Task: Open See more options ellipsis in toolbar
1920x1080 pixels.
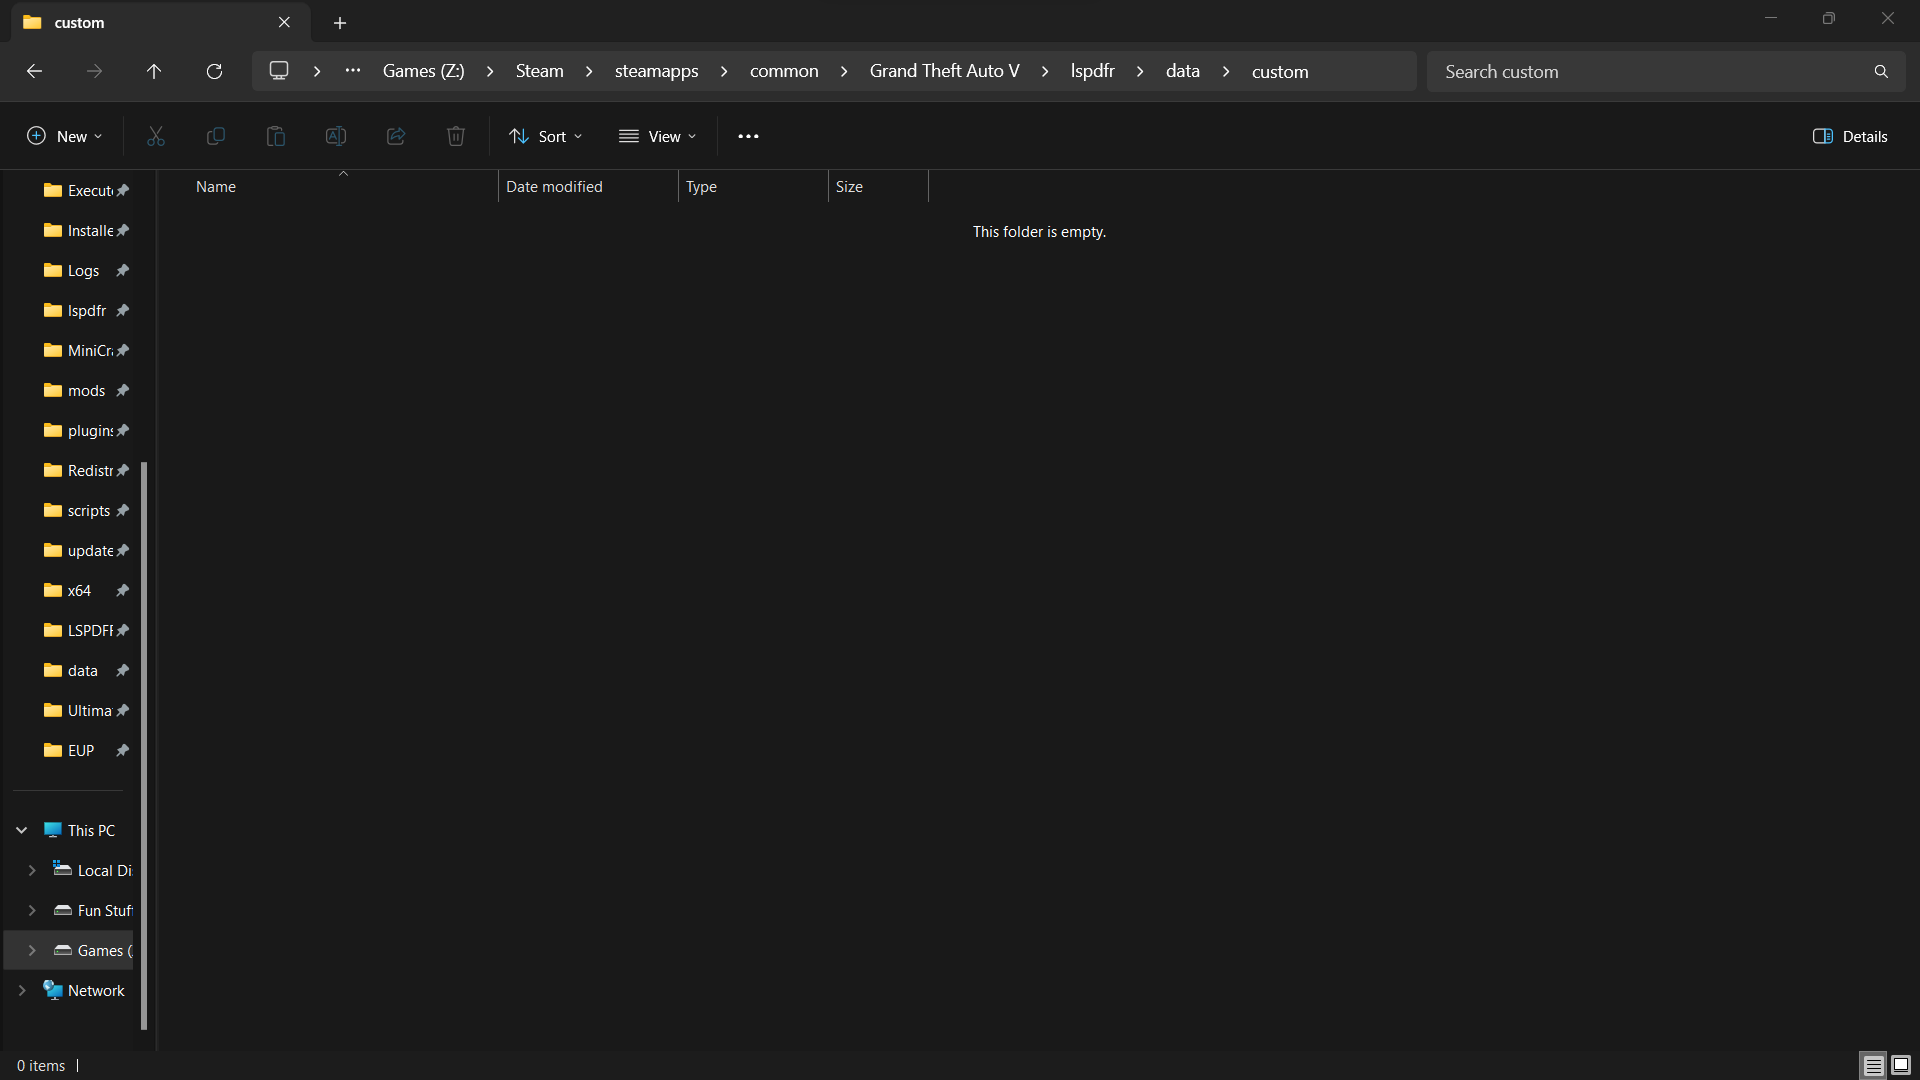Action: pyautogui.click(x=748, y=136)
